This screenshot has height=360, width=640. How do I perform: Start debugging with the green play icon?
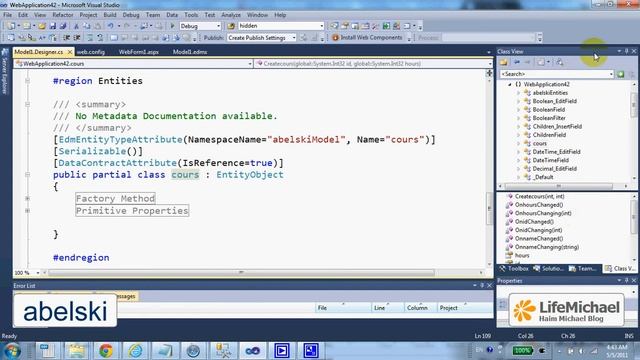(172, 26)
